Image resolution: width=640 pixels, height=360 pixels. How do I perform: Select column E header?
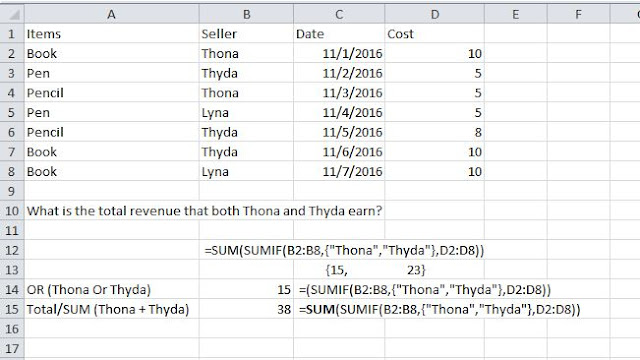click(516, 15)
